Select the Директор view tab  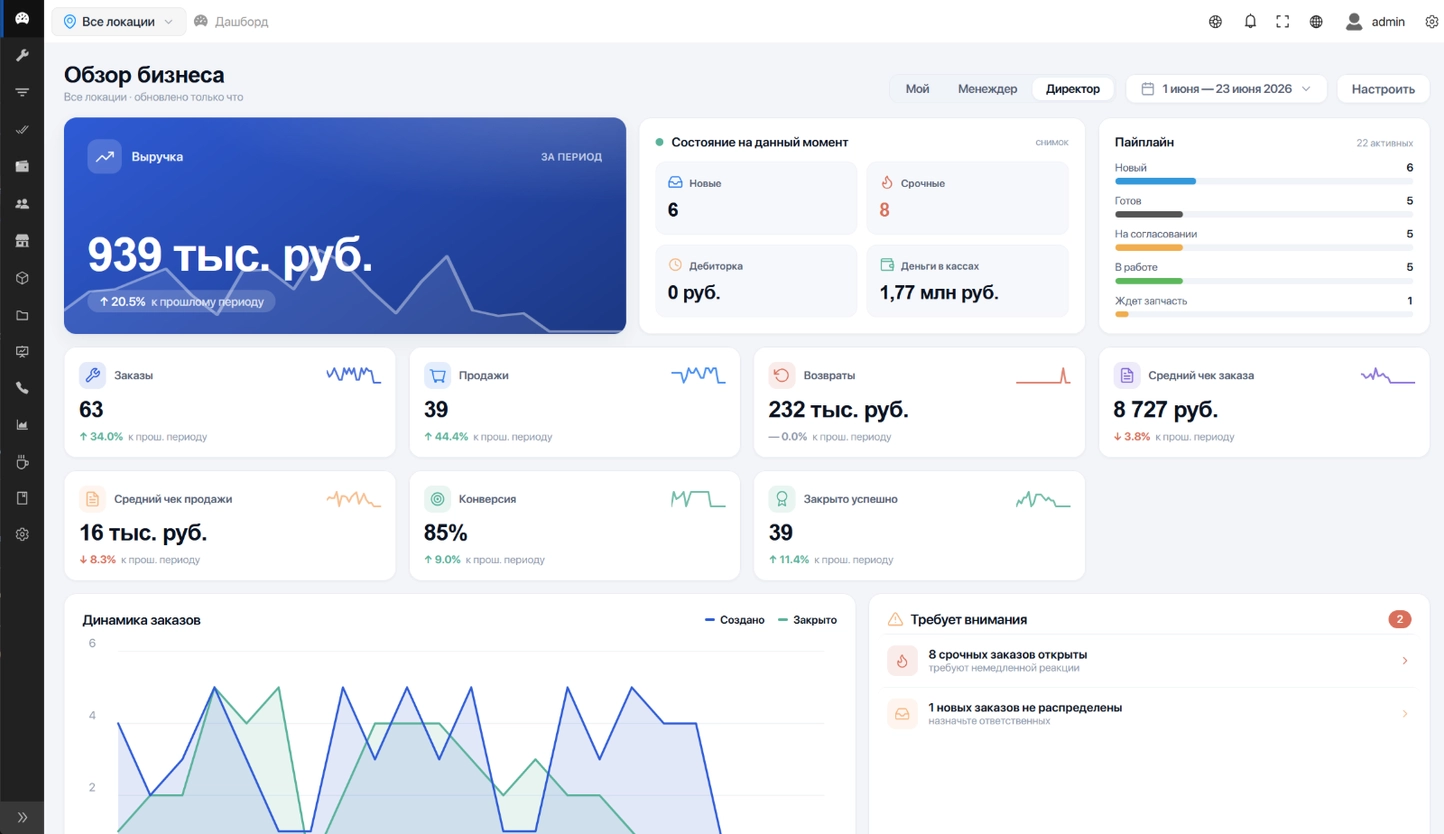(1073, 89)
